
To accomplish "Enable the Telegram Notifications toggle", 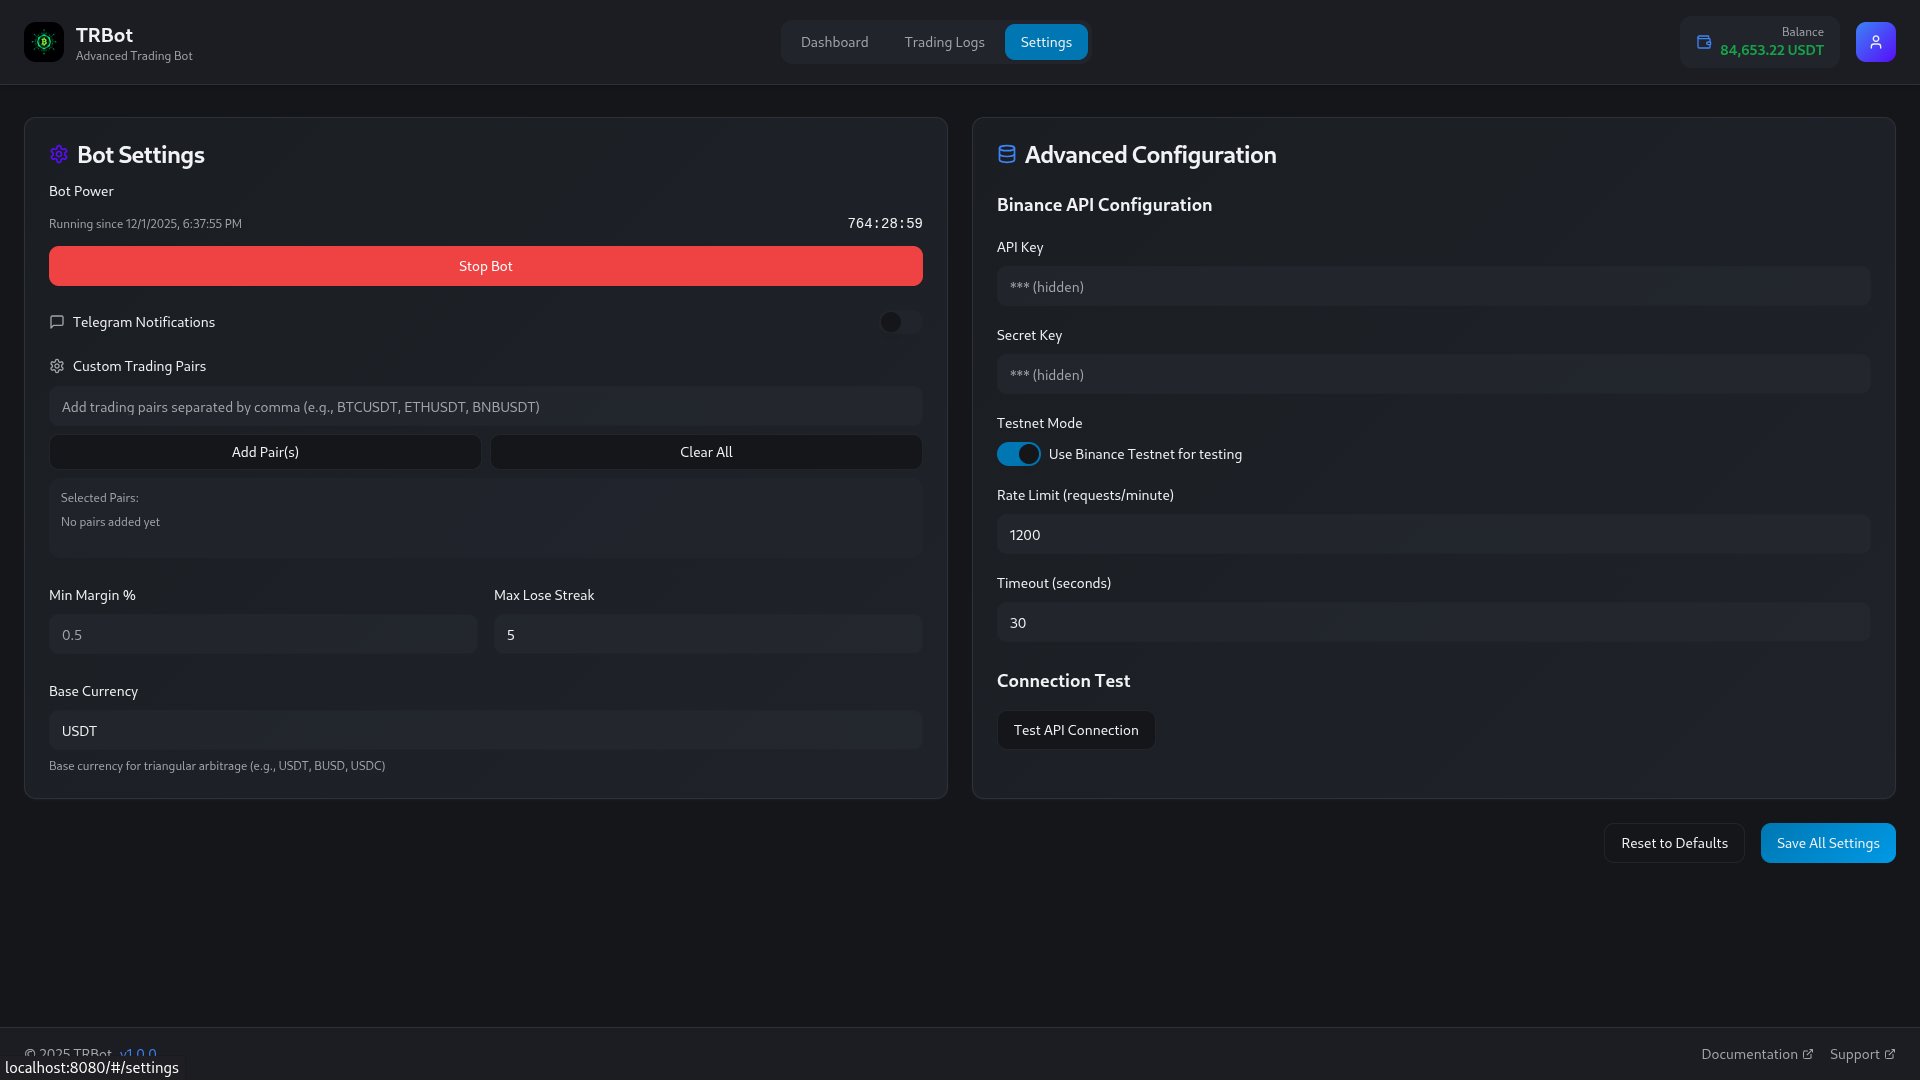I will point(900,322).
